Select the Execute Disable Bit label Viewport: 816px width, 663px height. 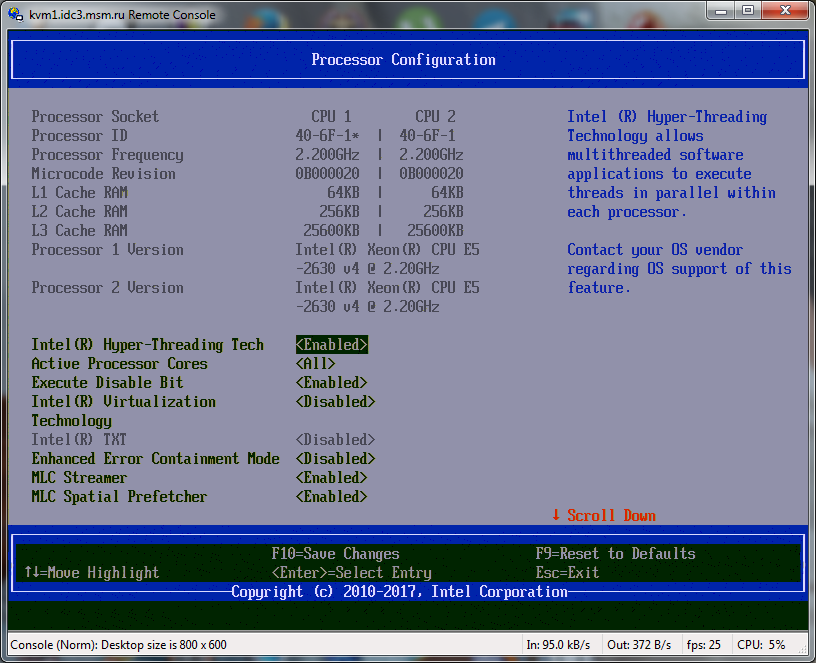107,382
